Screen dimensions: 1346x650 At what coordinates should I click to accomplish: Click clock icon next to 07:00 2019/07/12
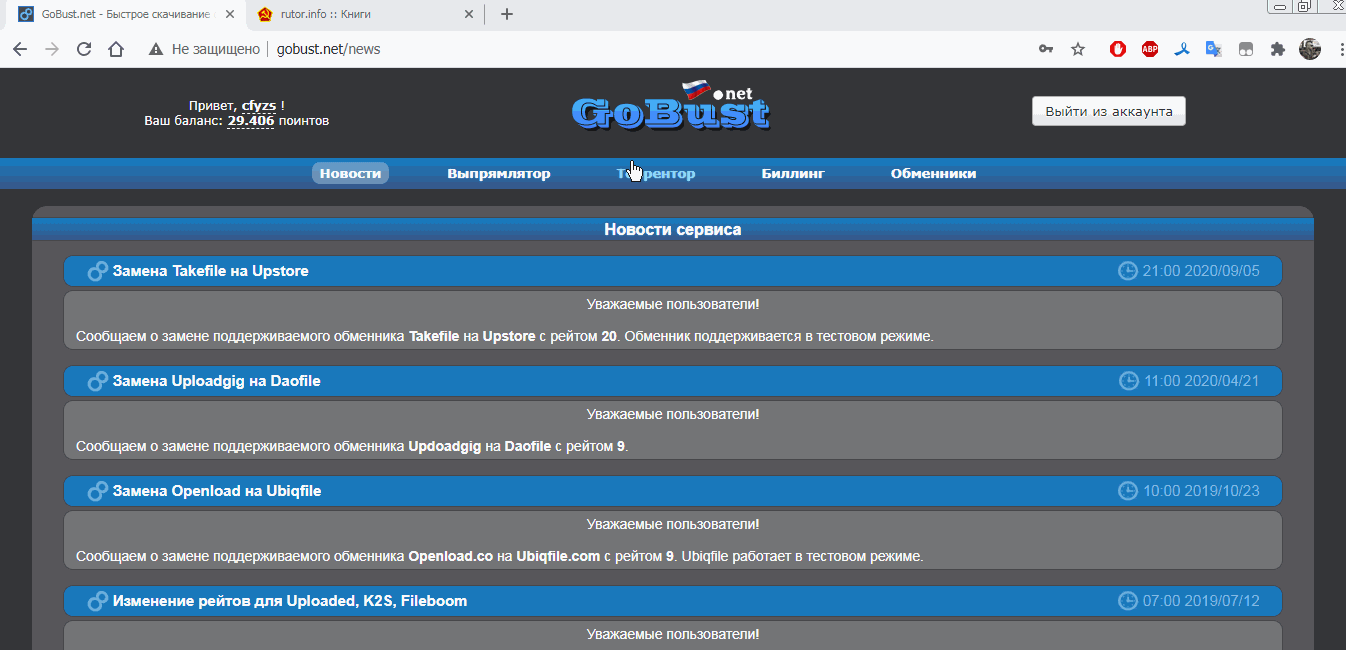click(1127, 601)
